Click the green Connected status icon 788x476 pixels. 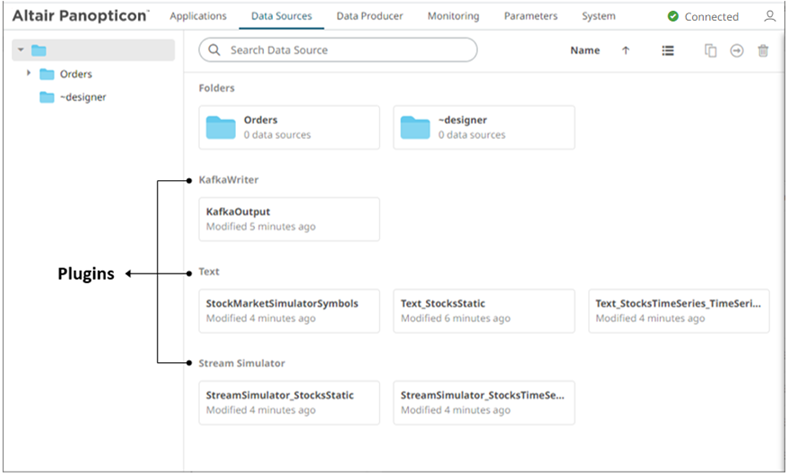[673, 17]
